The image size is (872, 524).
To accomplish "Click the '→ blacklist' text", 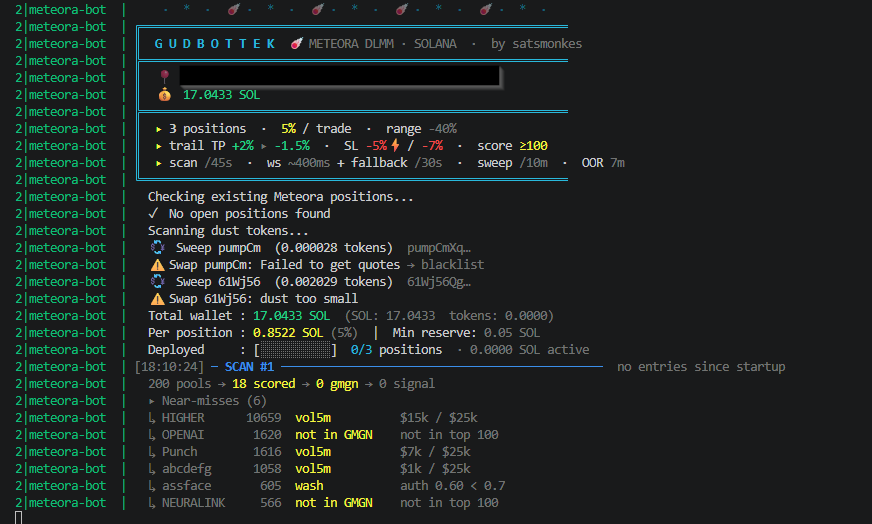I will point(445,265).
